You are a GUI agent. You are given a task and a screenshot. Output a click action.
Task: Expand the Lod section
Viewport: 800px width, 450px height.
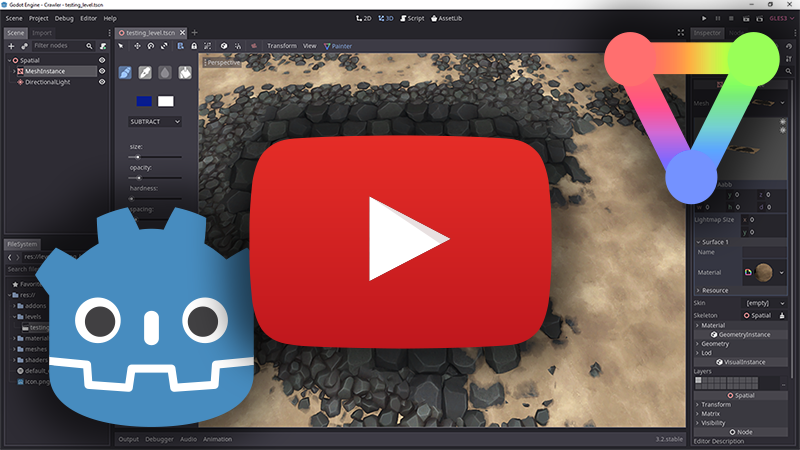tap(741, 353)
